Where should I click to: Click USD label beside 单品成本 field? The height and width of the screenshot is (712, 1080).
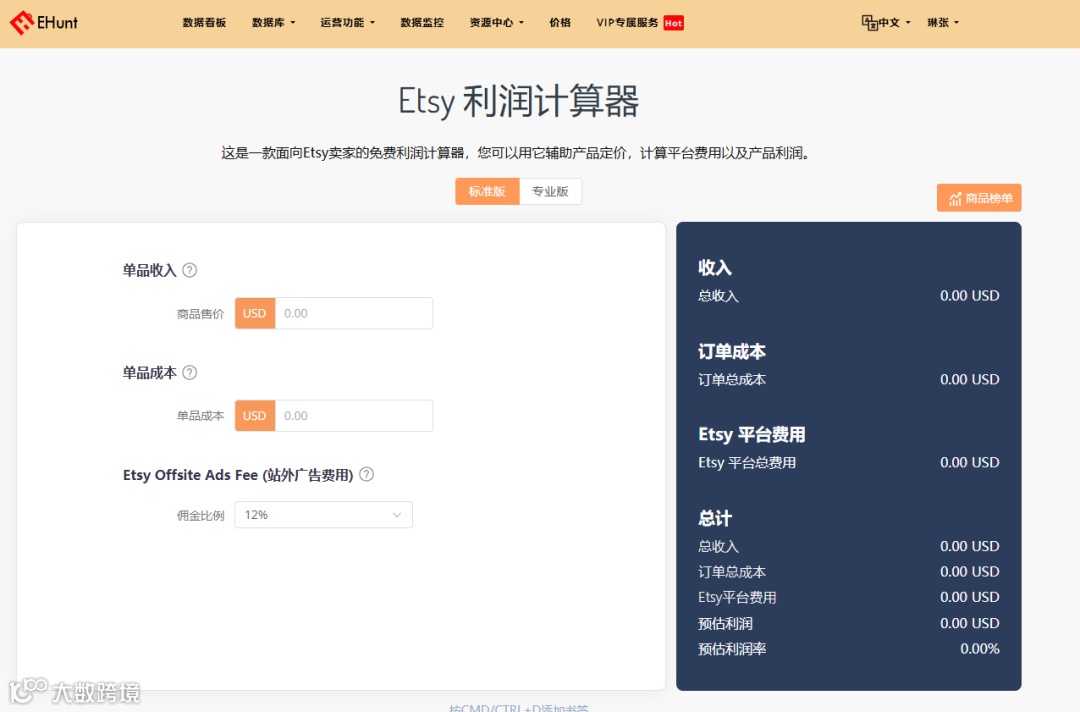[x=255, y=416]
